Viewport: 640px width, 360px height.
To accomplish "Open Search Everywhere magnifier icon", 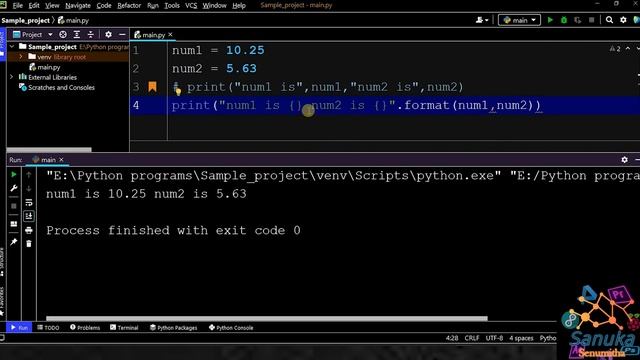I will point(609,20).
